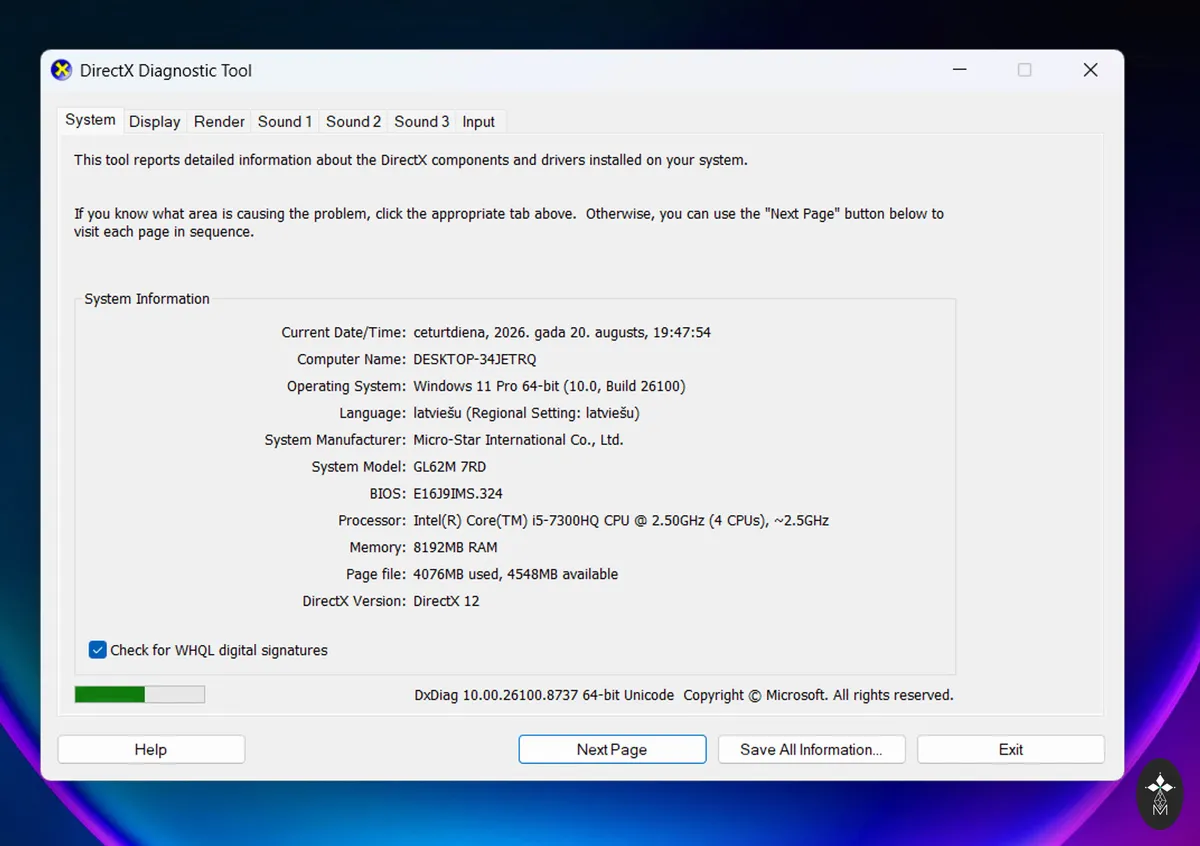Viewport: 1200px width, 846px height.
Task: Click the language value latviešu
Action: click(526, 413)
